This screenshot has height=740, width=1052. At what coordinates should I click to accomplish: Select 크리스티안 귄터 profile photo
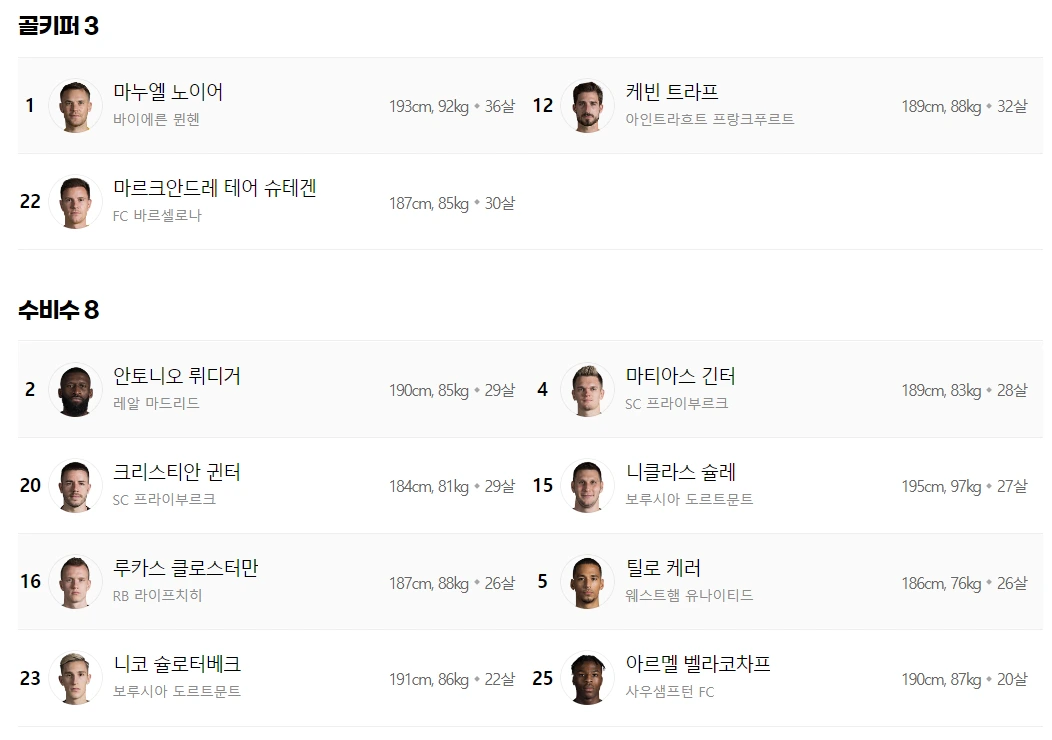(75, 486)
